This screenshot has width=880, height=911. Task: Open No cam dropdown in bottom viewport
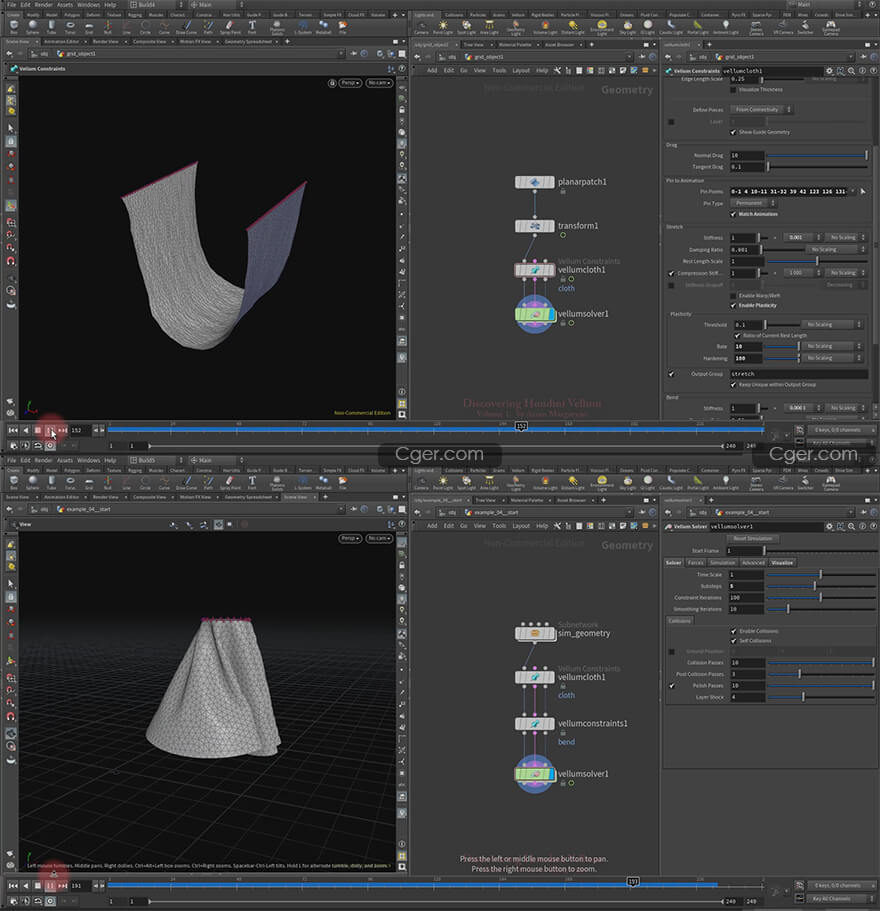point(379,539)
